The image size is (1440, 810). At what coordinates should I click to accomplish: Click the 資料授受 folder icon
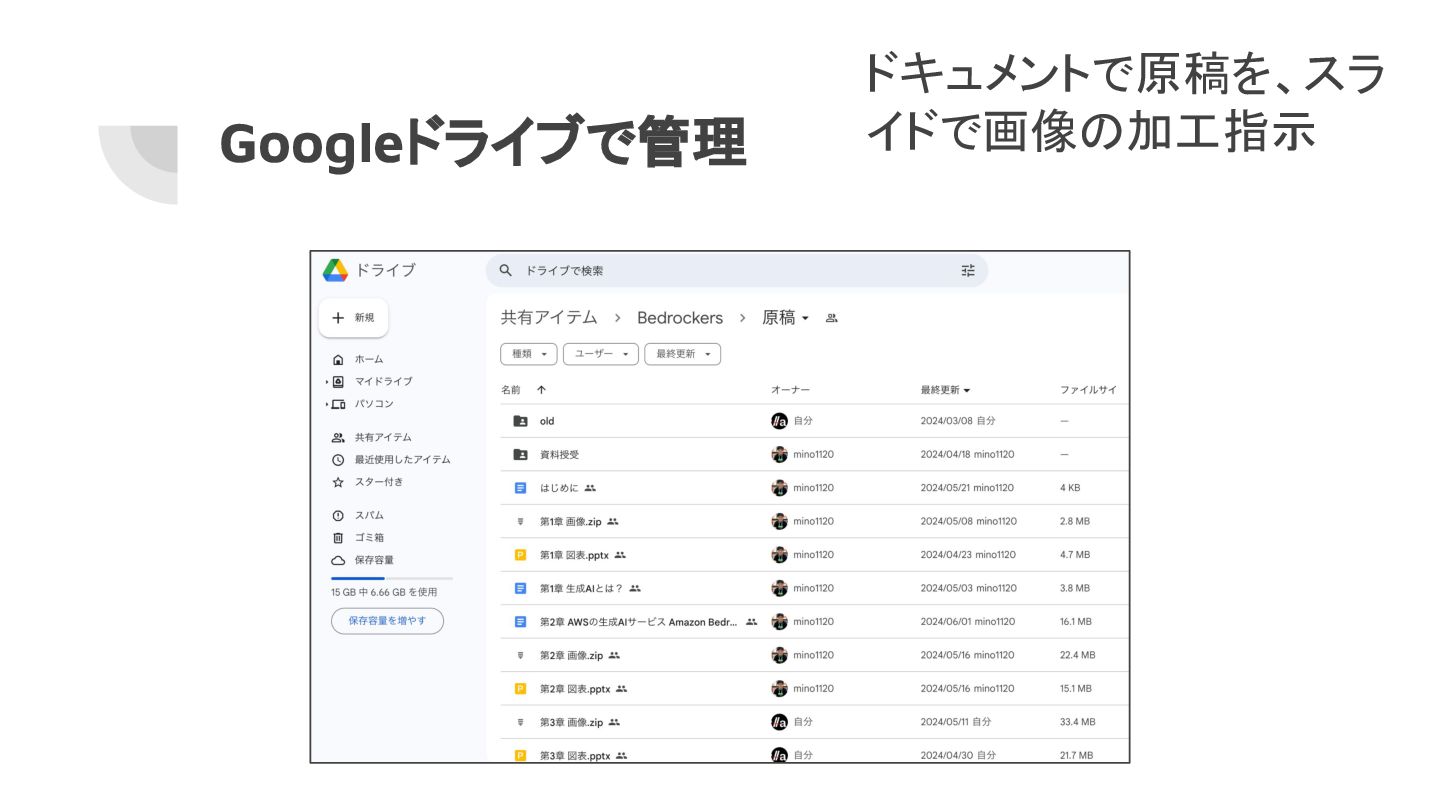(x=520, y=454)
